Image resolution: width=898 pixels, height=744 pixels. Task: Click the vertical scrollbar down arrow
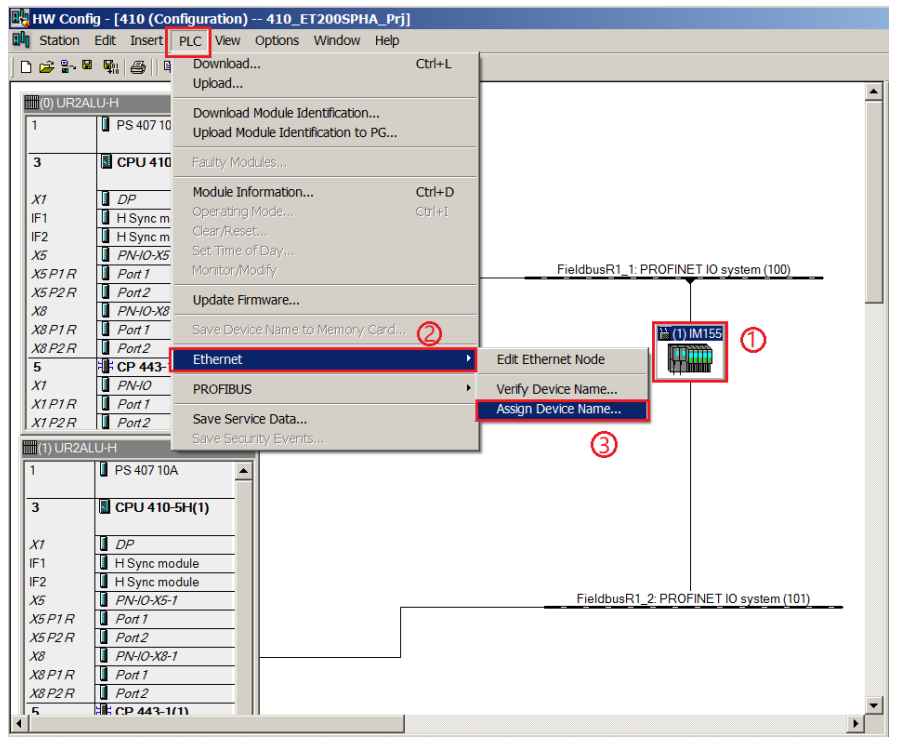point(873,706)
